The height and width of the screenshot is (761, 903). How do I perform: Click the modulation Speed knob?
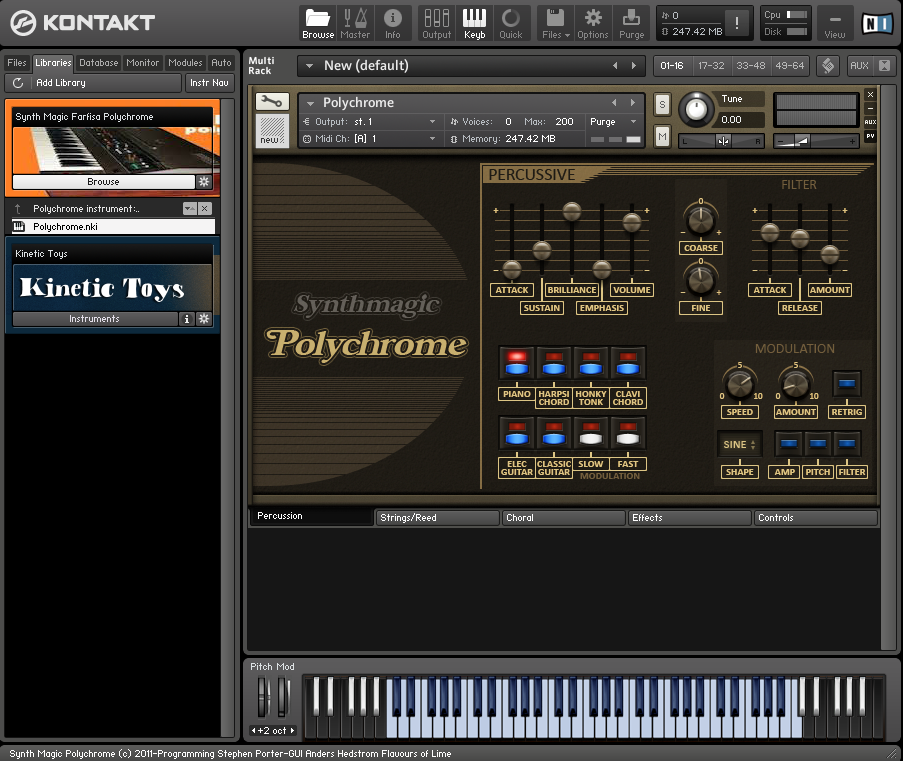pos(739,383)
